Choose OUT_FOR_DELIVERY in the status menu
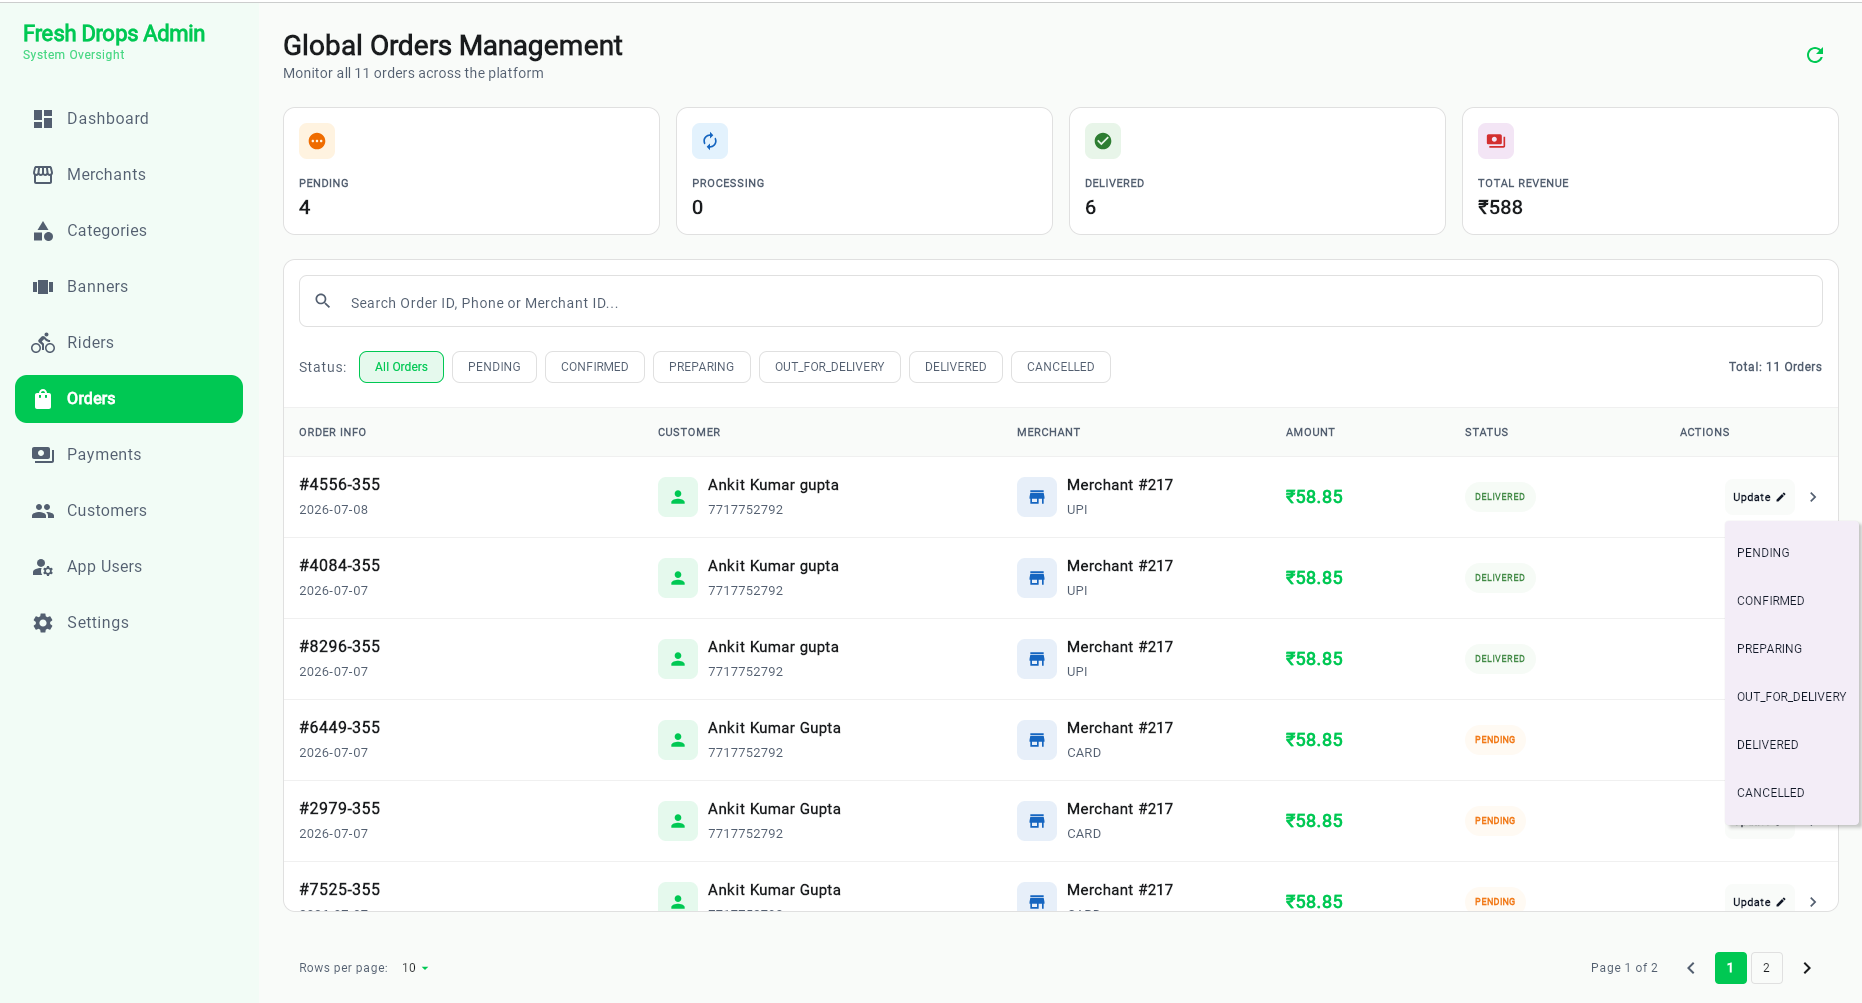This screenshot has height=1003, width=1862. pyautogui.click(x=1792, y=697)
